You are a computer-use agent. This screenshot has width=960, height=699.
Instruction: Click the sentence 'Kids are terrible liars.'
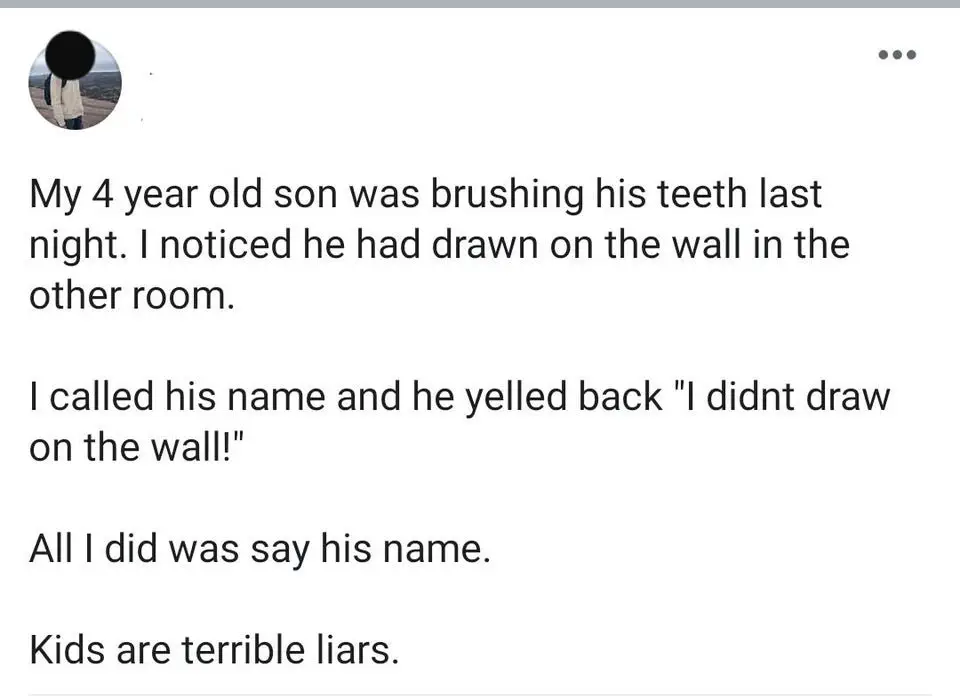214,649
